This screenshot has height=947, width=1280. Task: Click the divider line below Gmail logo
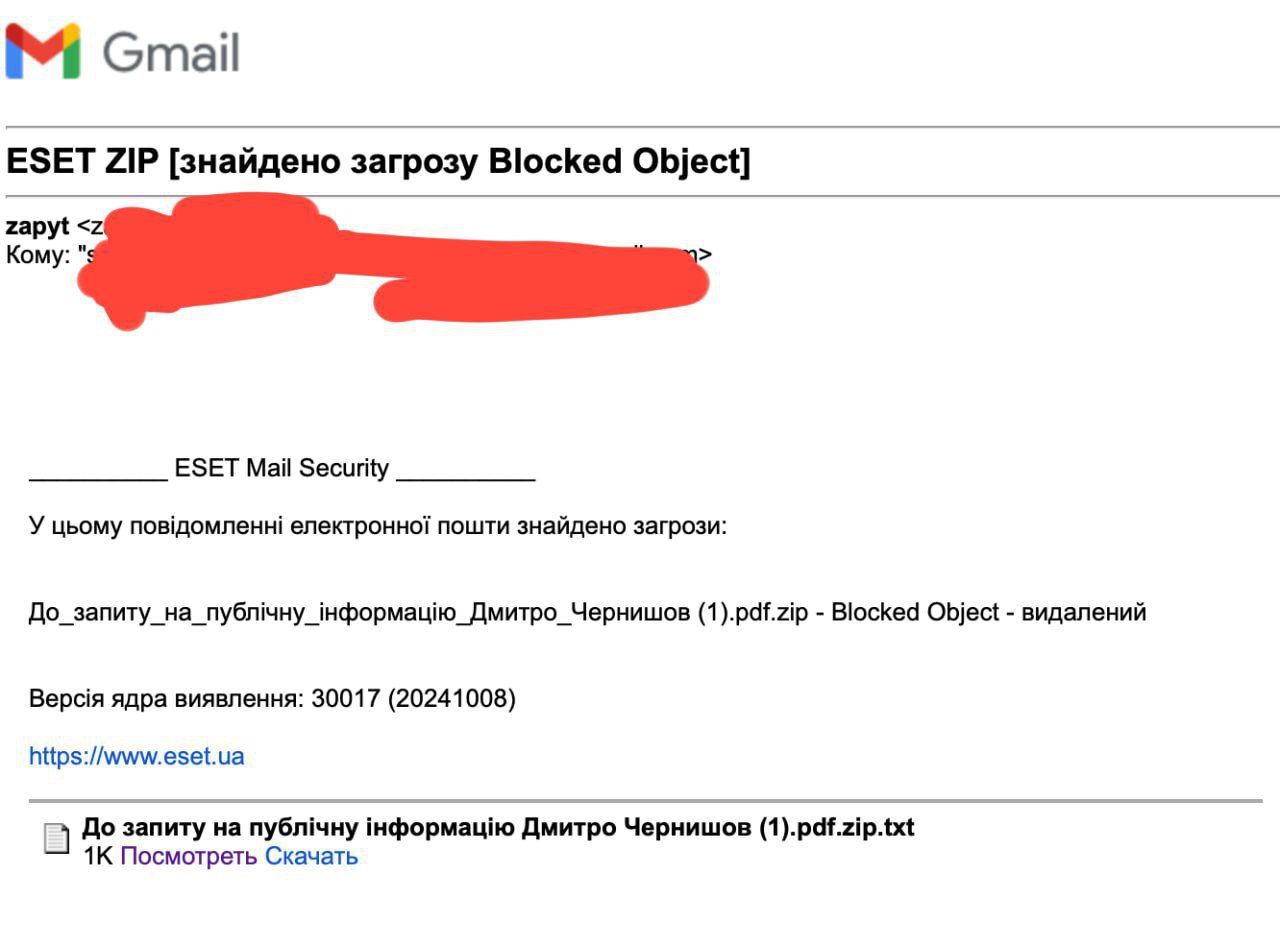640,127
